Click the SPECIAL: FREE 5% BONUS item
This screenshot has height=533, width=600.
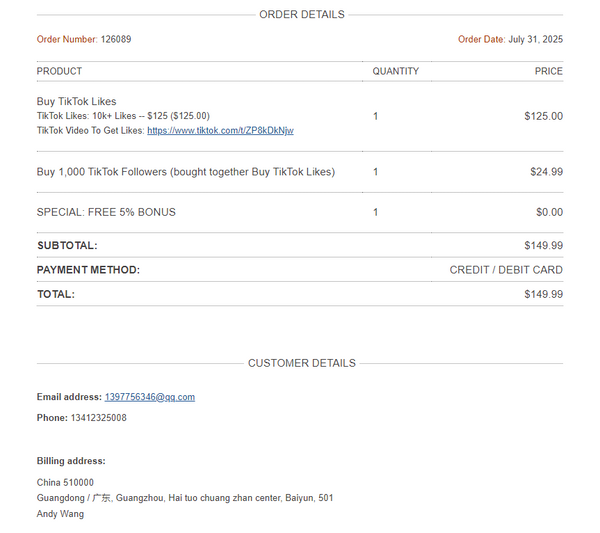point(106,212)
